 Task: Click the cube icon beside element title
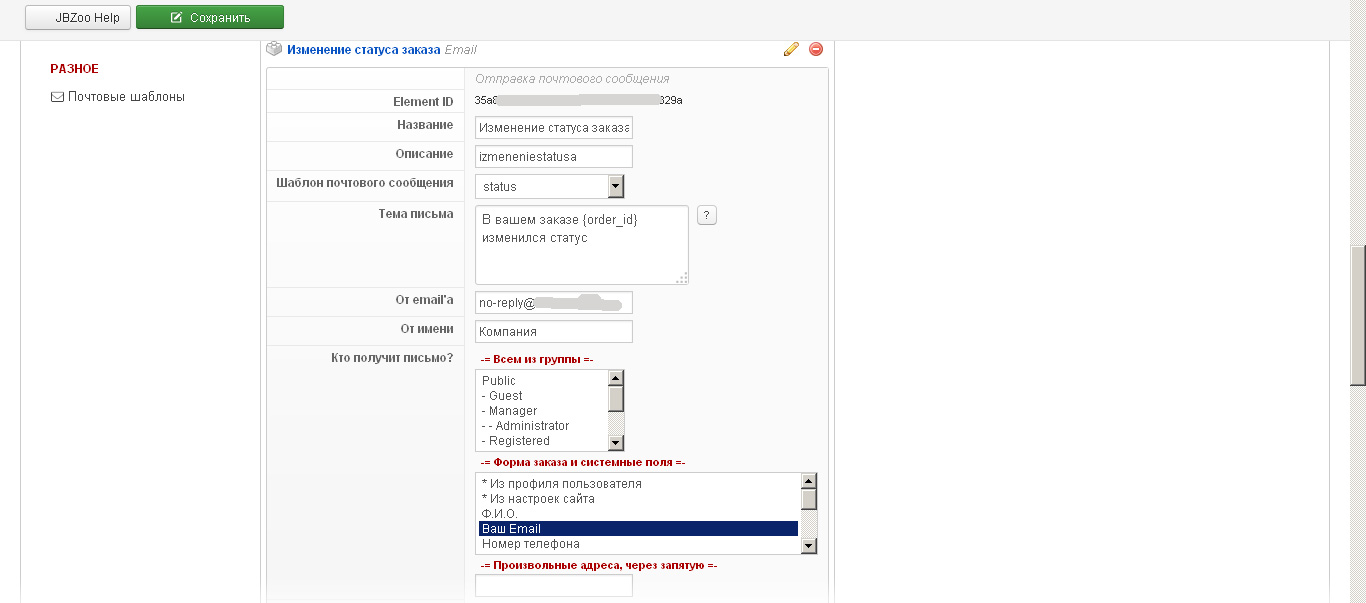coord(274,48)
